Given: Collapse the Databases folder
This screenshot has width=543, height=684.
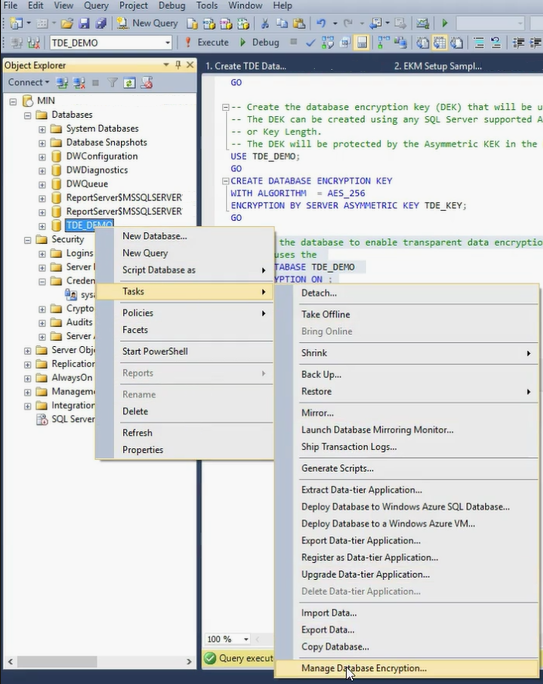Looking at the screenshot, I should 27,115.
